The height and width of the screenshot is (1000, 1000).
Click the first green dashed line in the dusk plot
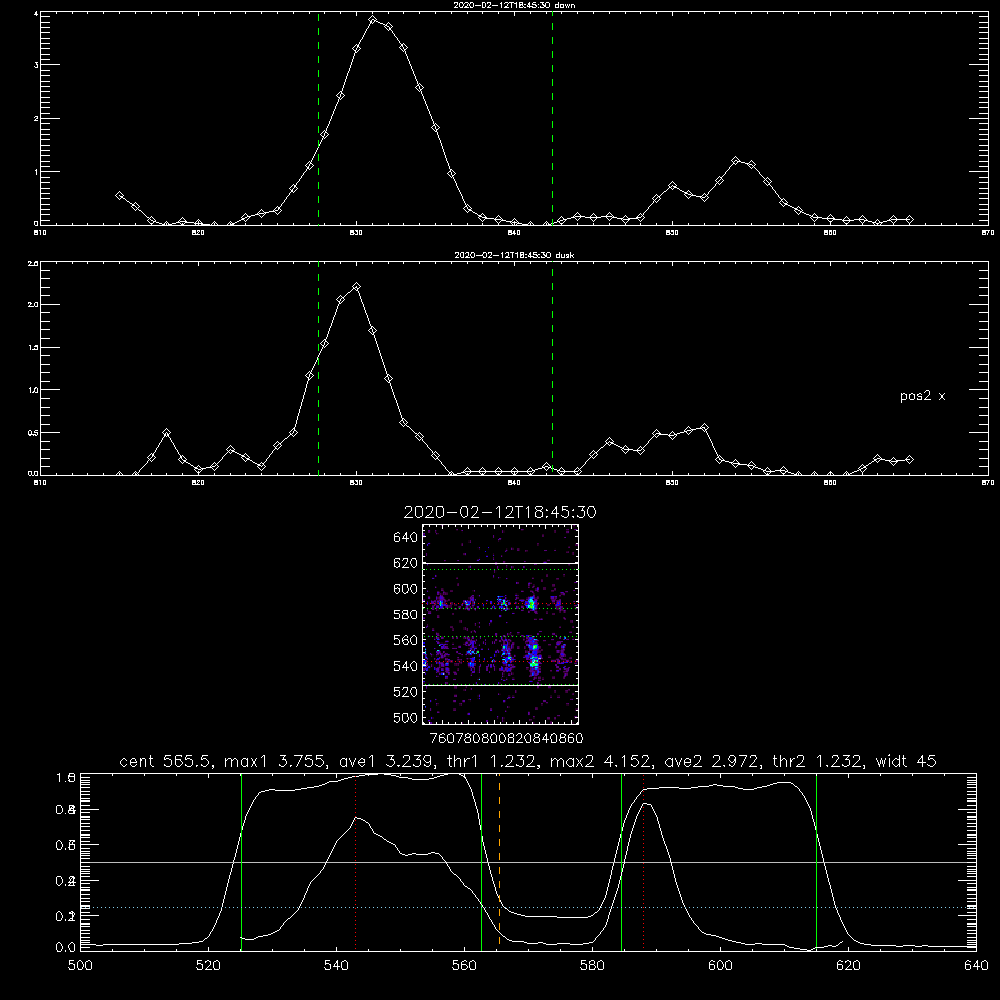(318, 368)
